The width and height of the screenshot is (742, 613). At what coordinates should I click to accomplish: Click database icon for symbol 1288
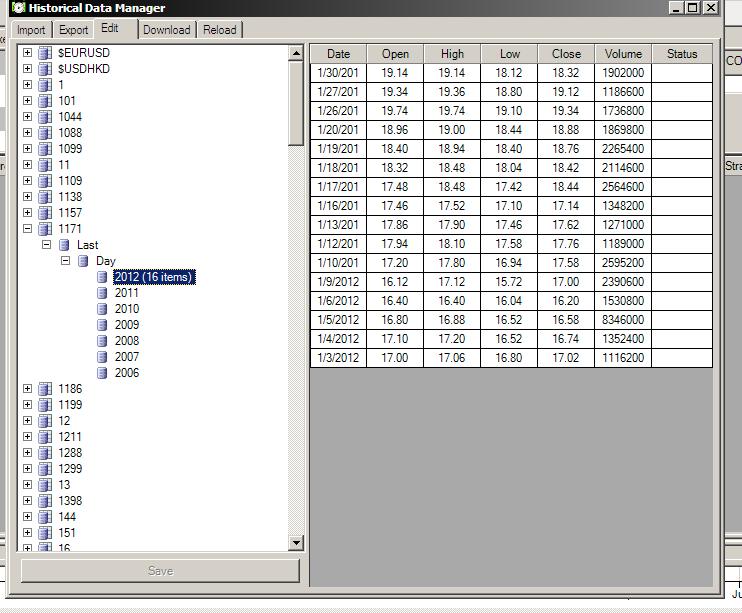click(x=45, y=453)
